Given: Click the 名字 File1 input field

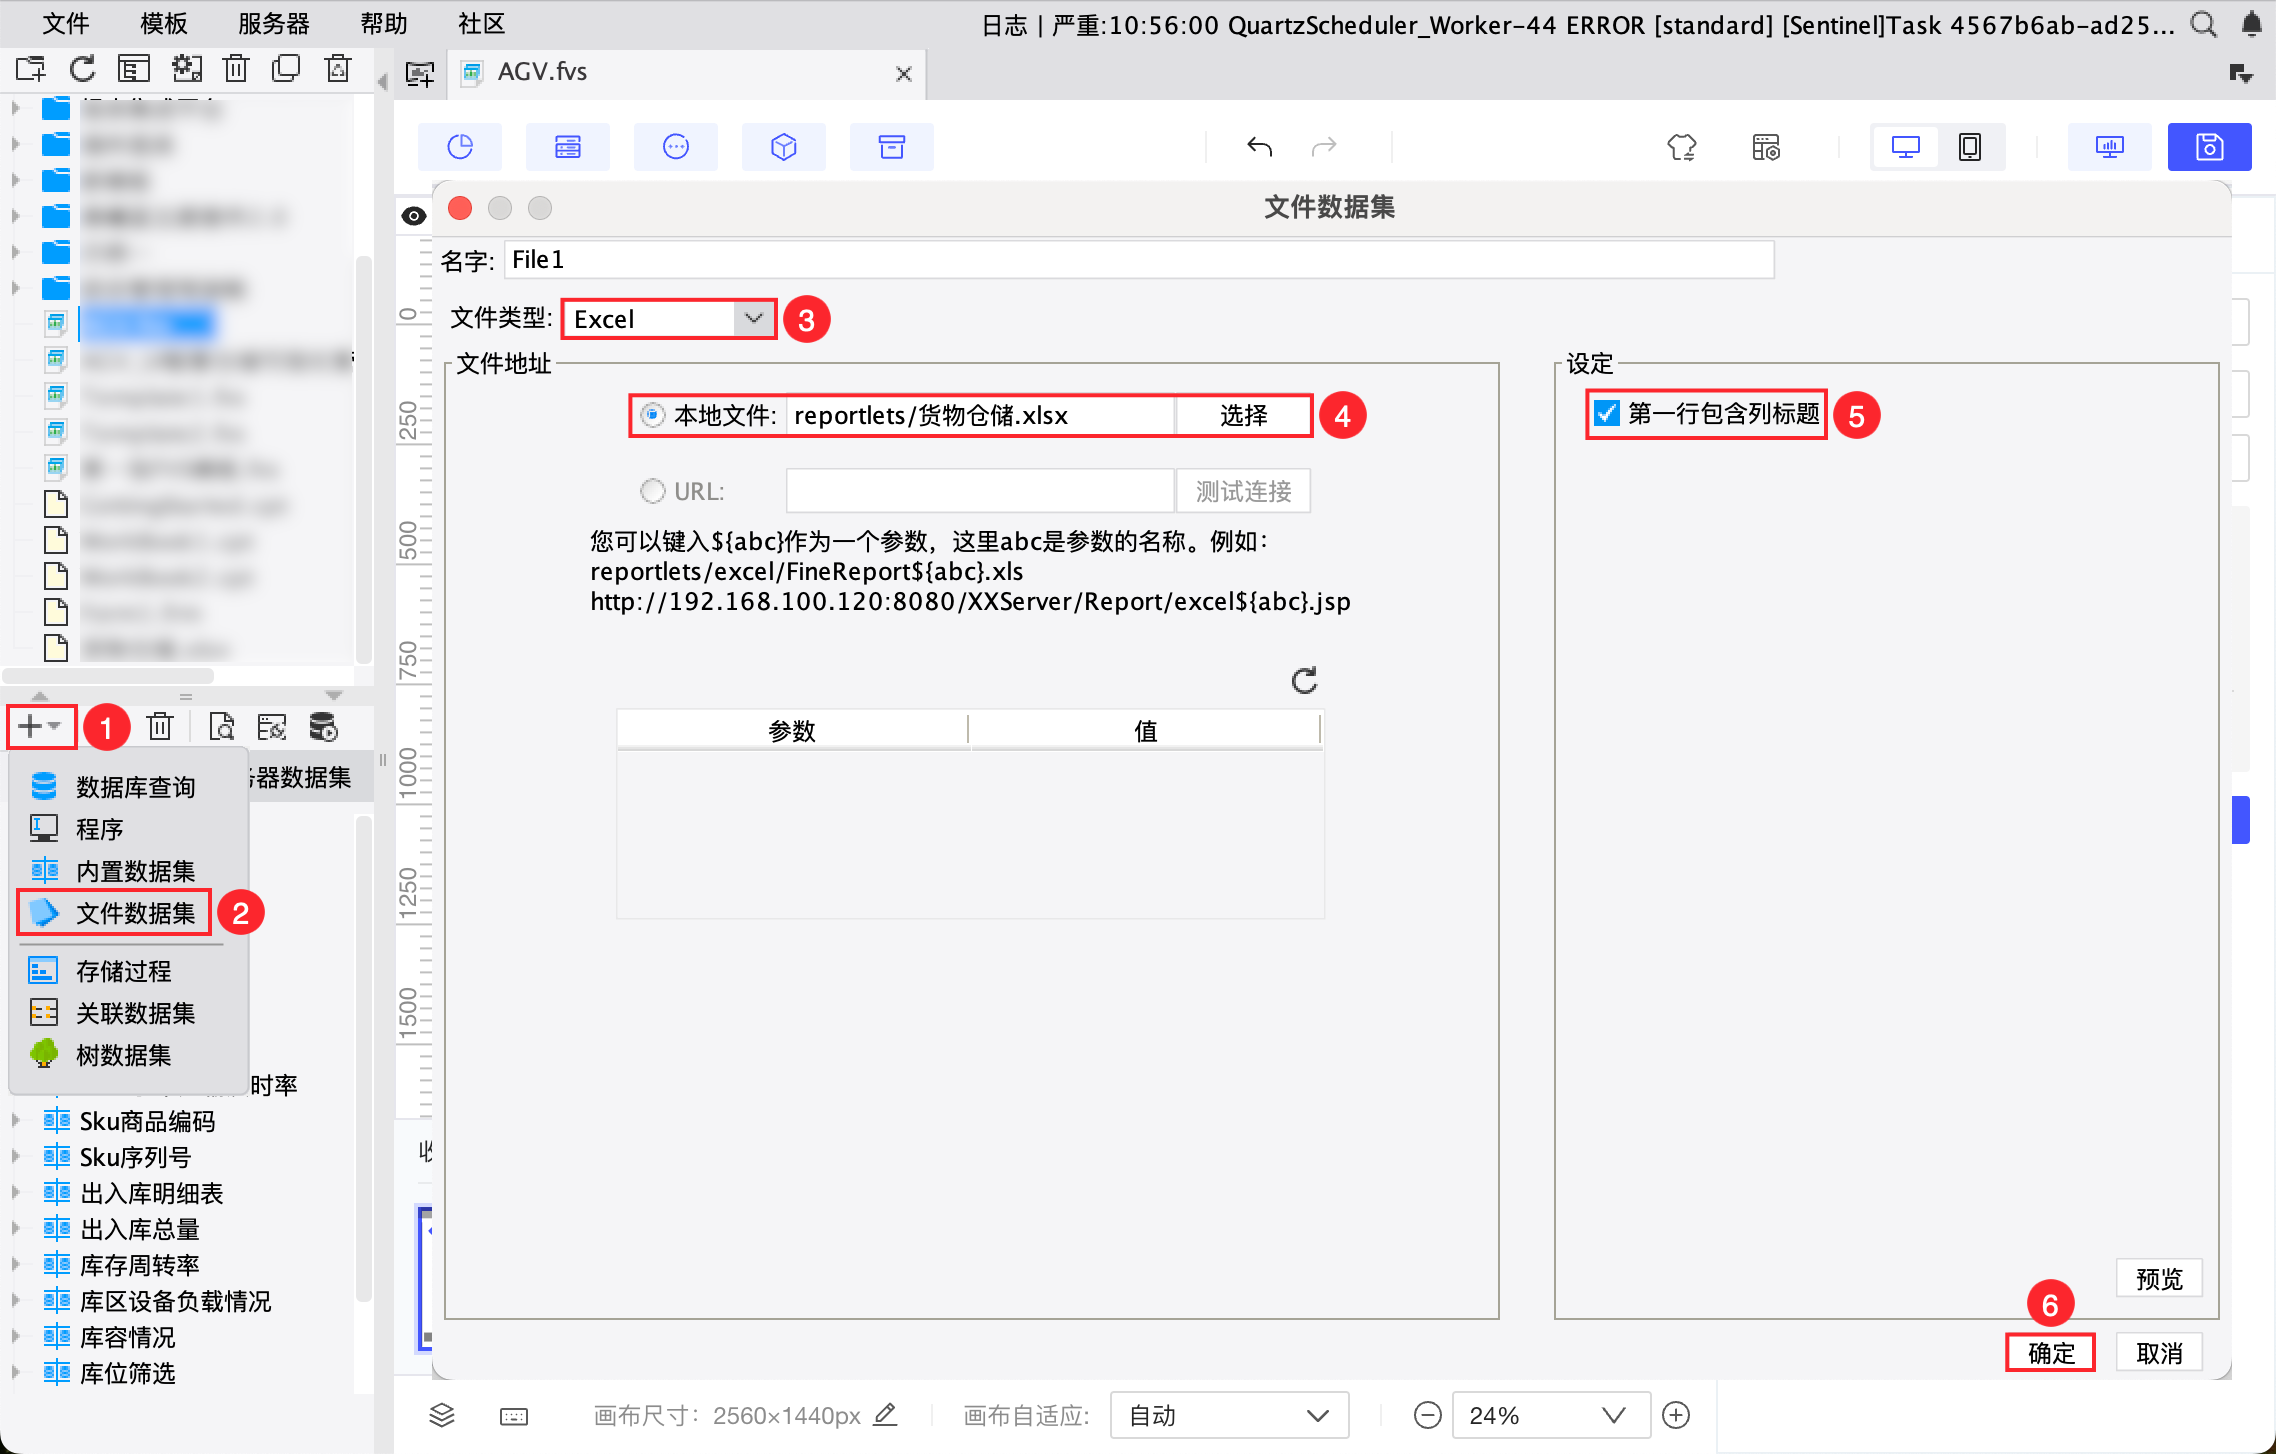Looking at the screenshot, I should coord(1138,260).
